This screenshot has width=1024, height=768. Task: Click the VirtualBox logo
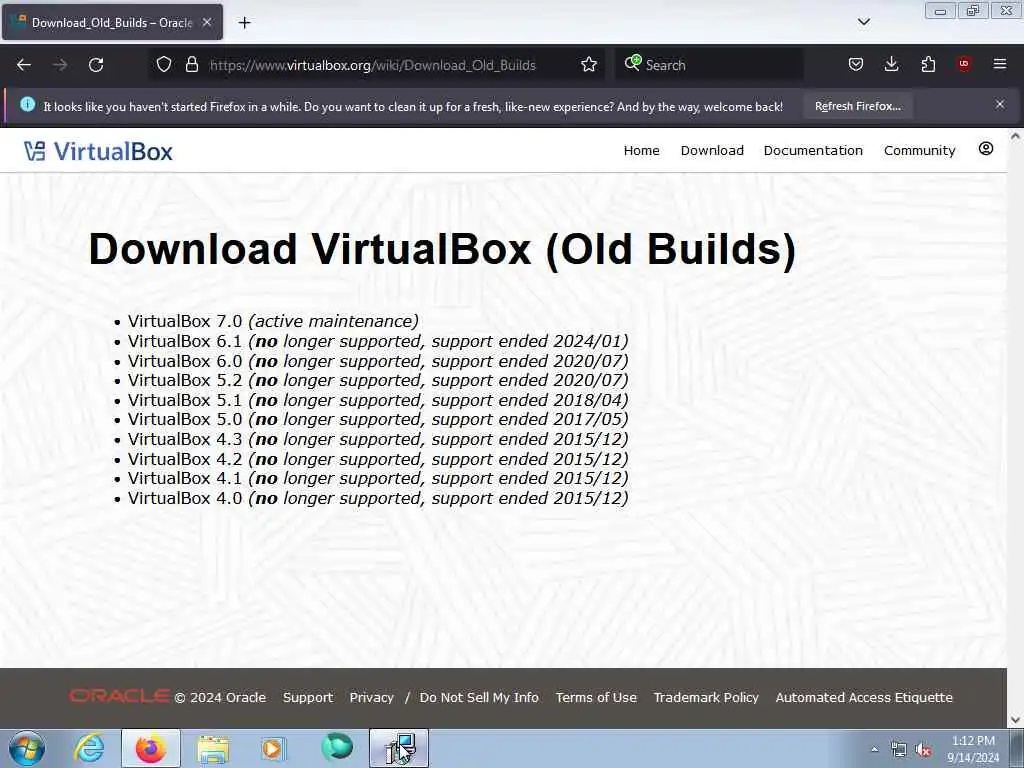[99, 152]
